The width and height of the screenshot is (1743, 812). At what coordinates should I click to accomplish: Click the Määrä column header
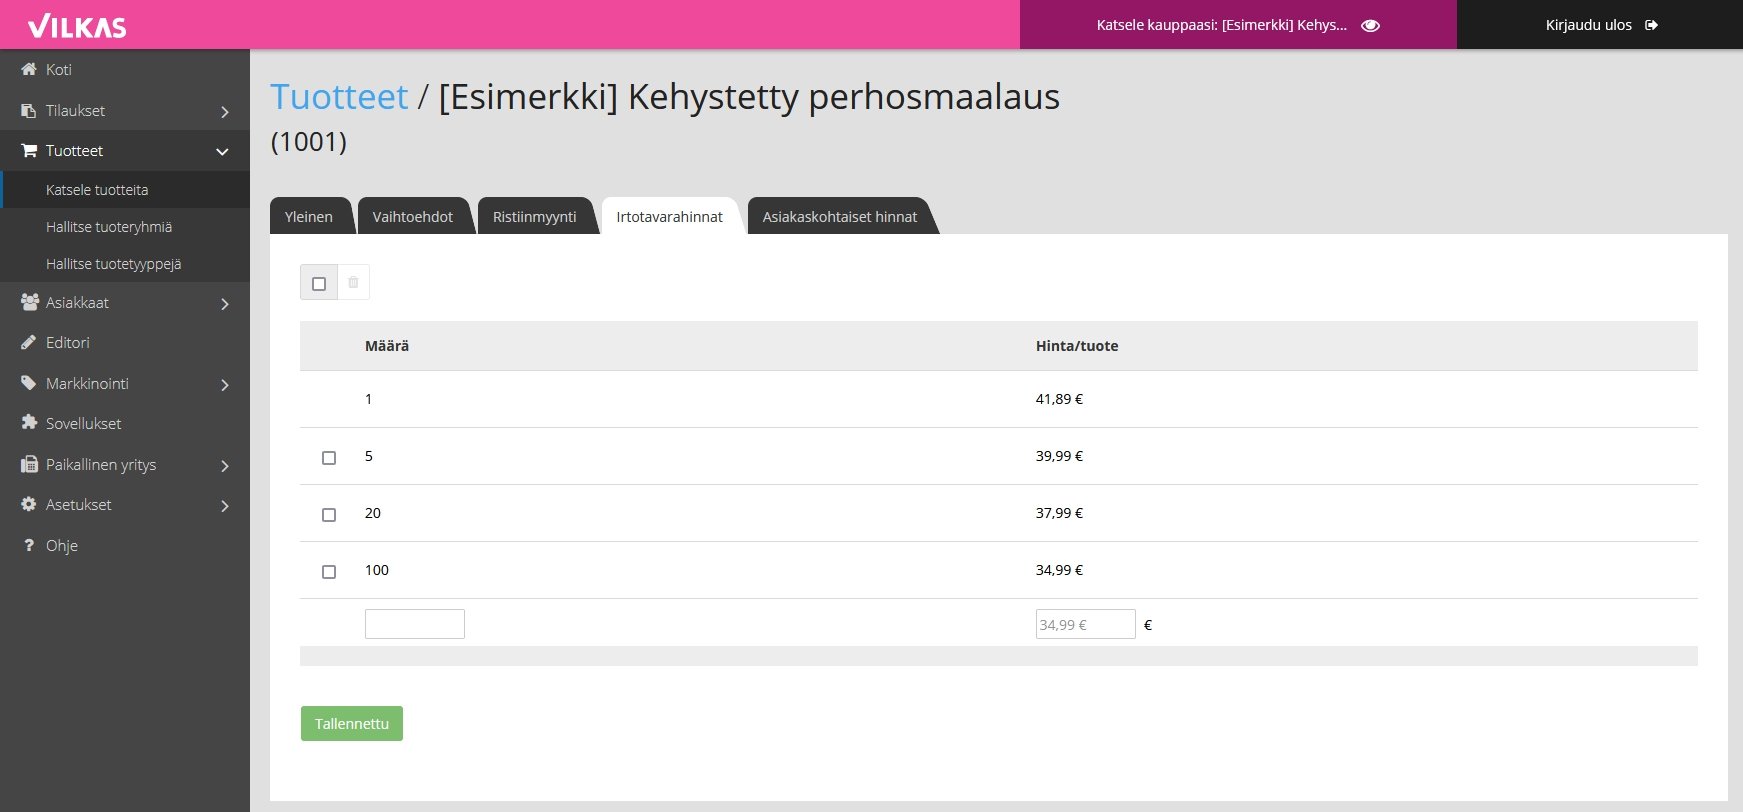tap(387, 346)
